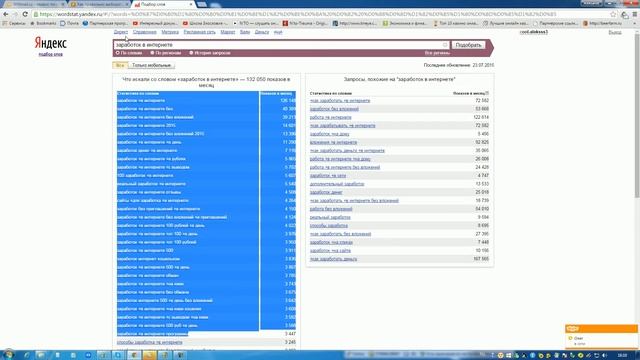This screenshot has width=640, height=360.
Task: Open similar query 'реальный заработок'
Action: coord(330,217)
